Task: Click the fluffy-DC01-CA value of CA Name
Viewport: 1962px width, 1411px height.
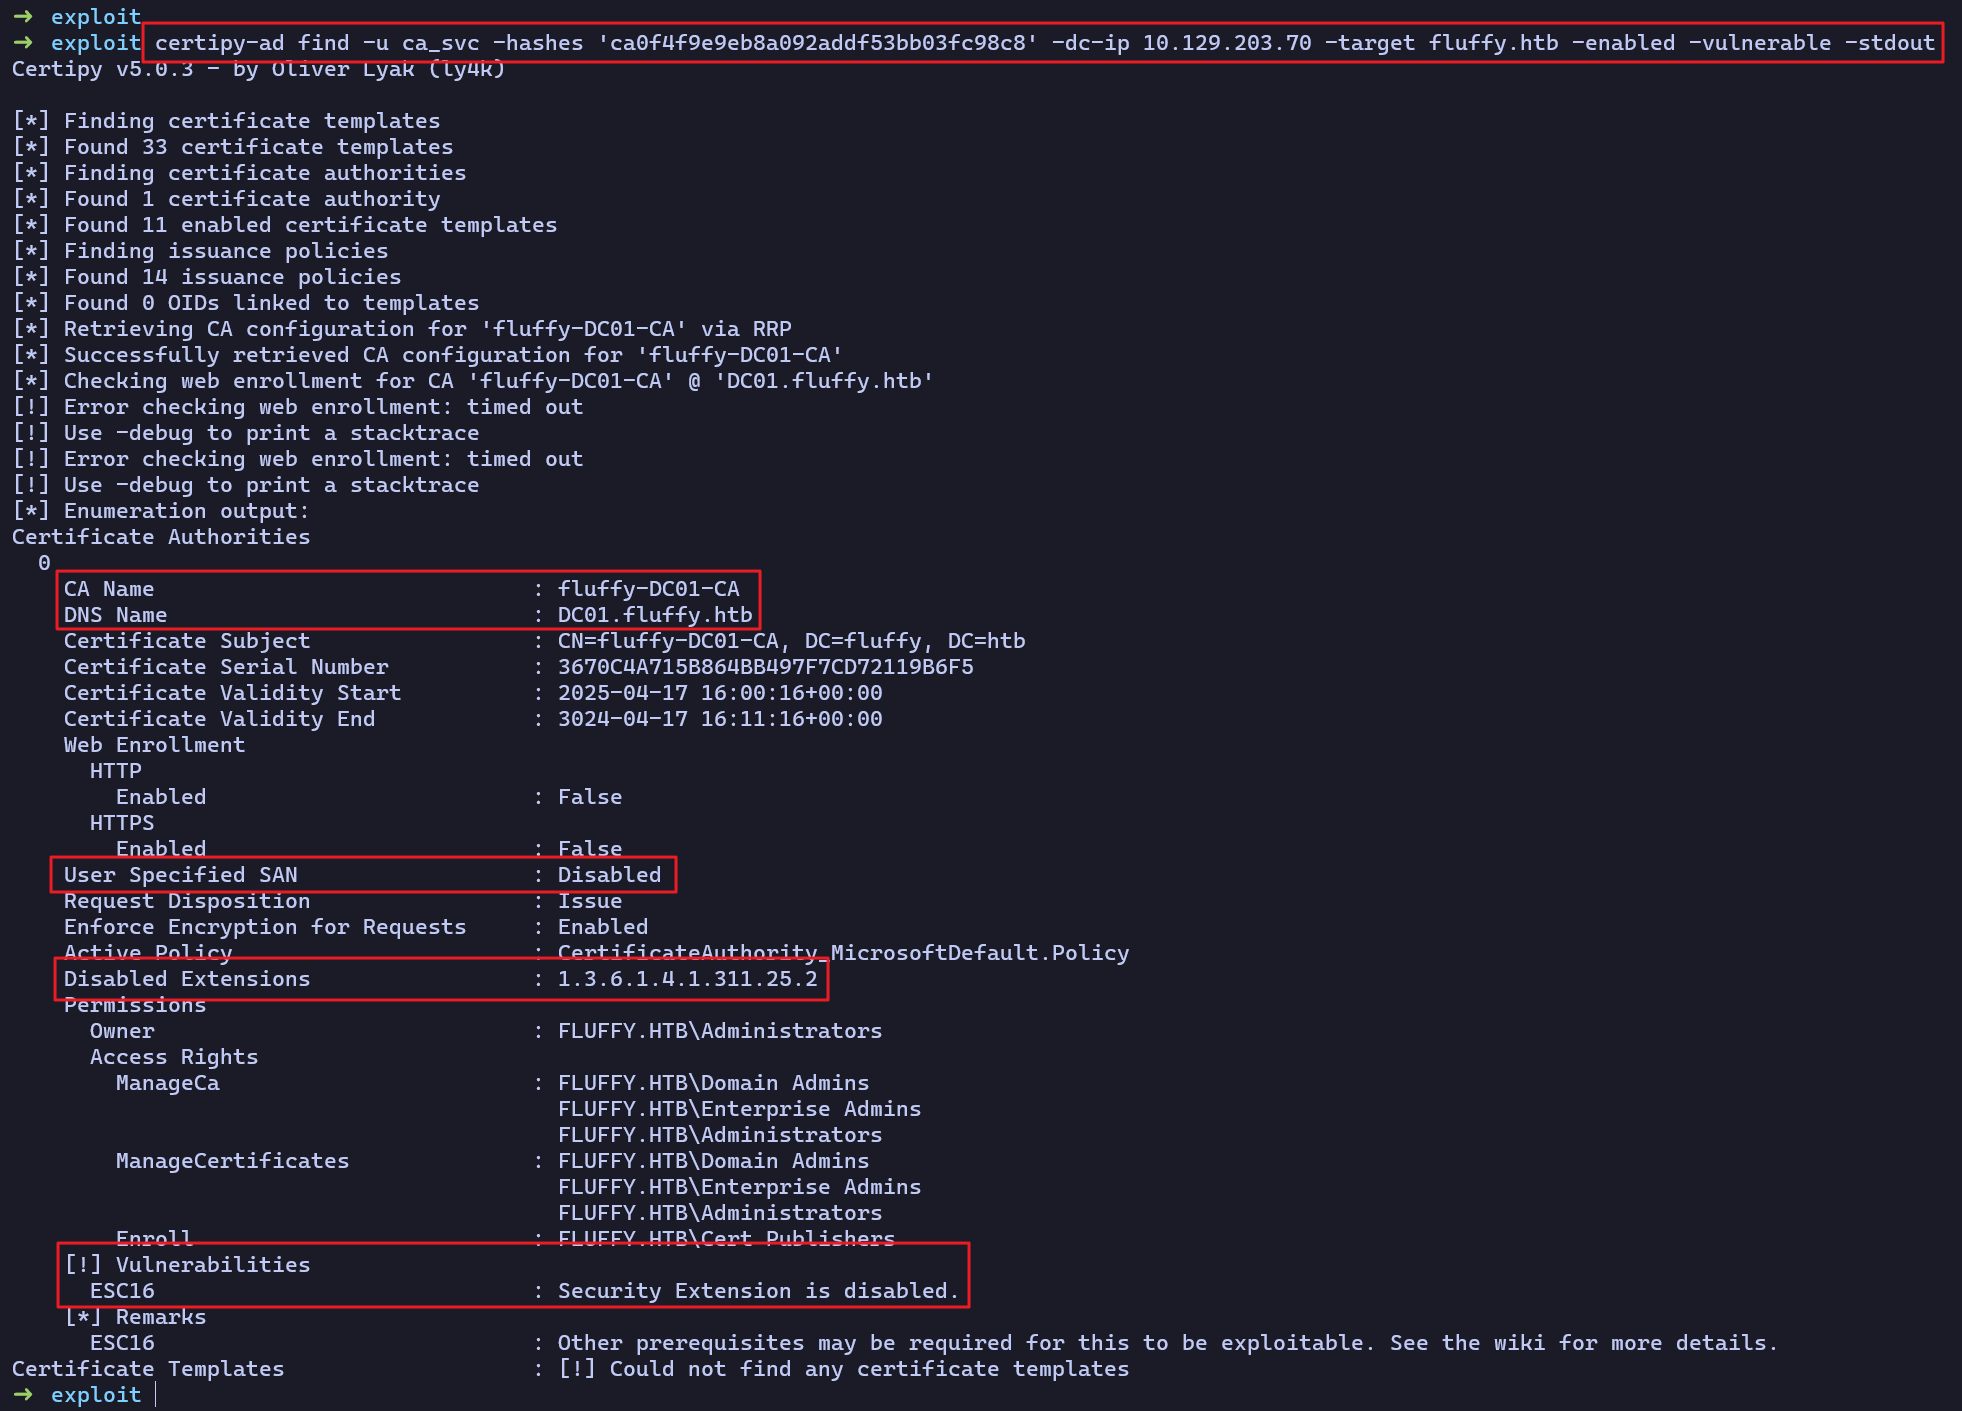Action: coord(648,588)
